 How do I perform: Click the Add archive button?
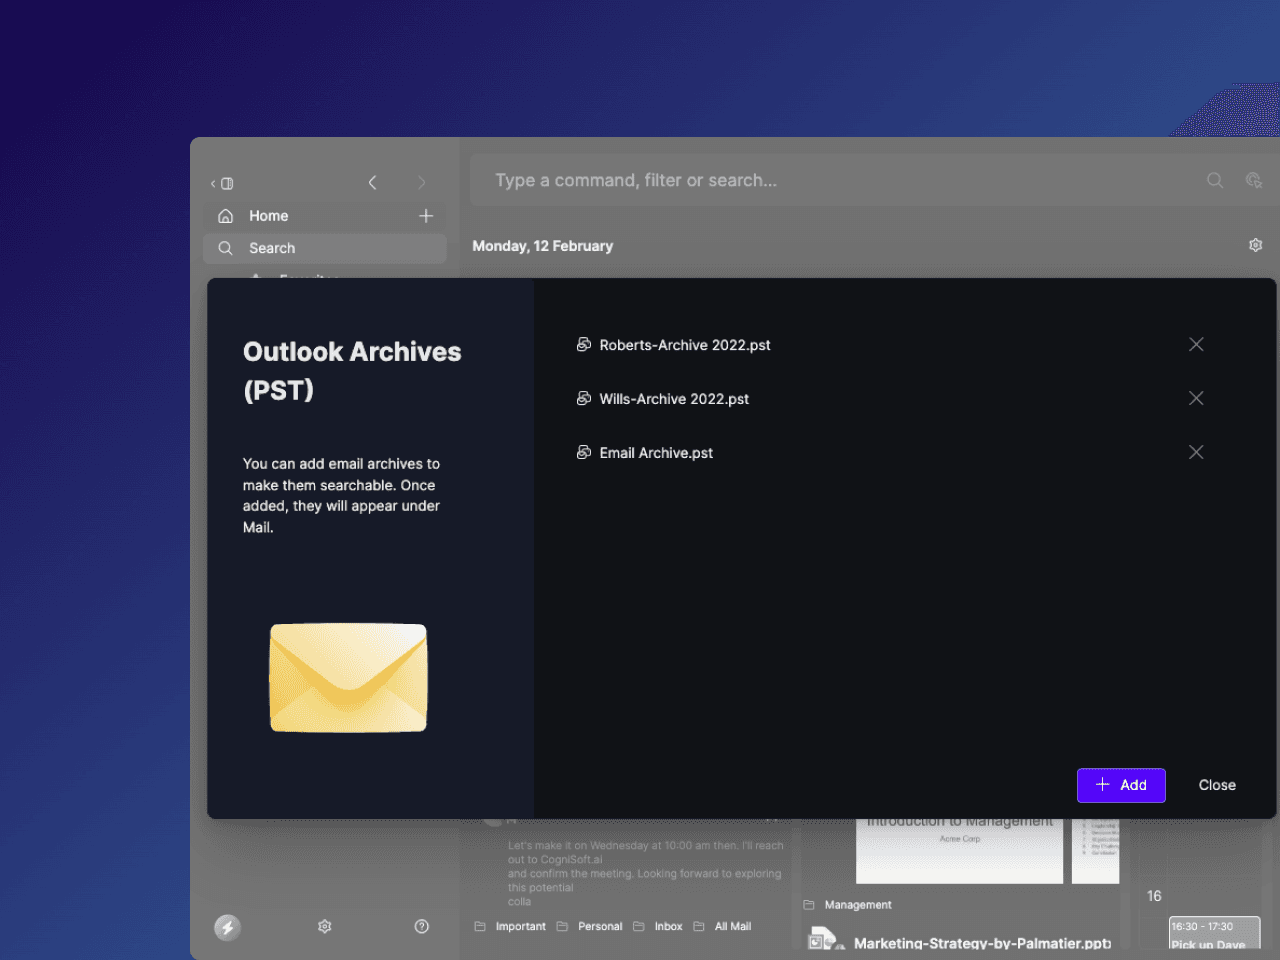(1121, 785)
